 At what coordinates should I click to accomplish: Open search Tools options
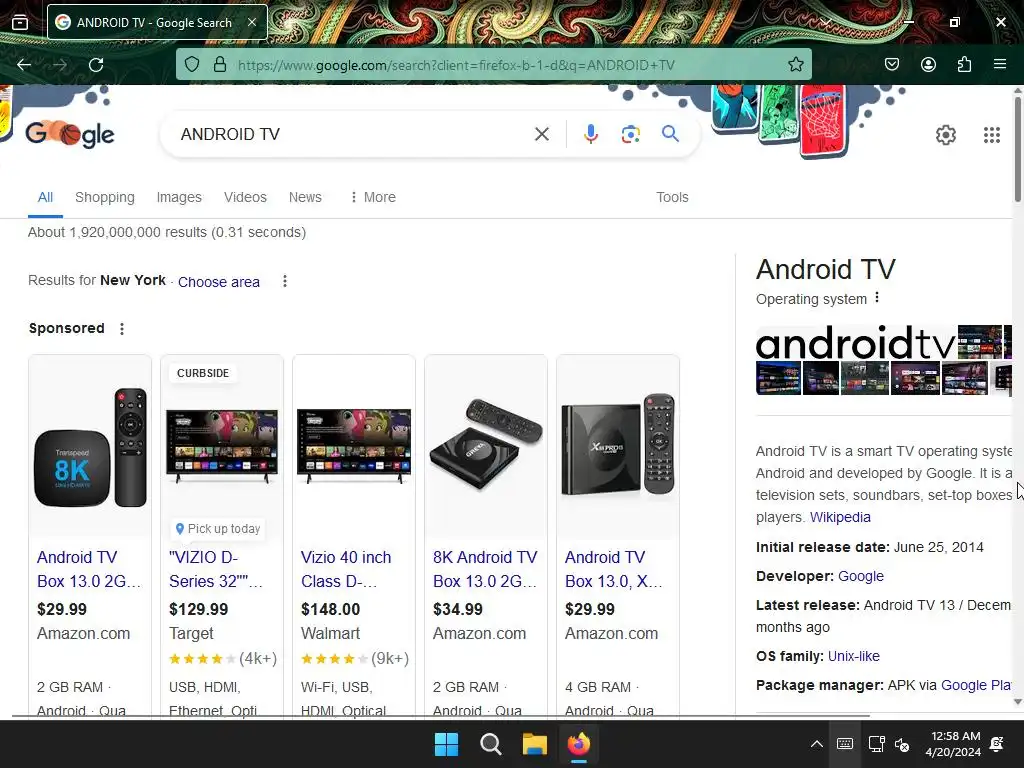(672, 197)
